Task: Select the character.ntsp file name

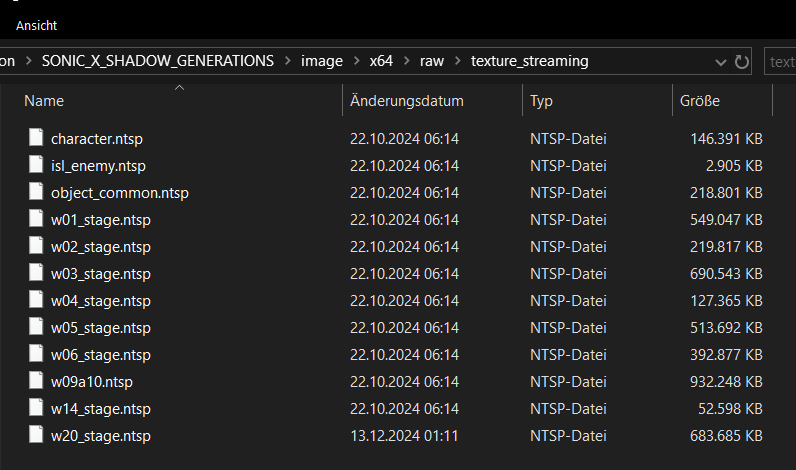Action: click(x=96, y=139)
